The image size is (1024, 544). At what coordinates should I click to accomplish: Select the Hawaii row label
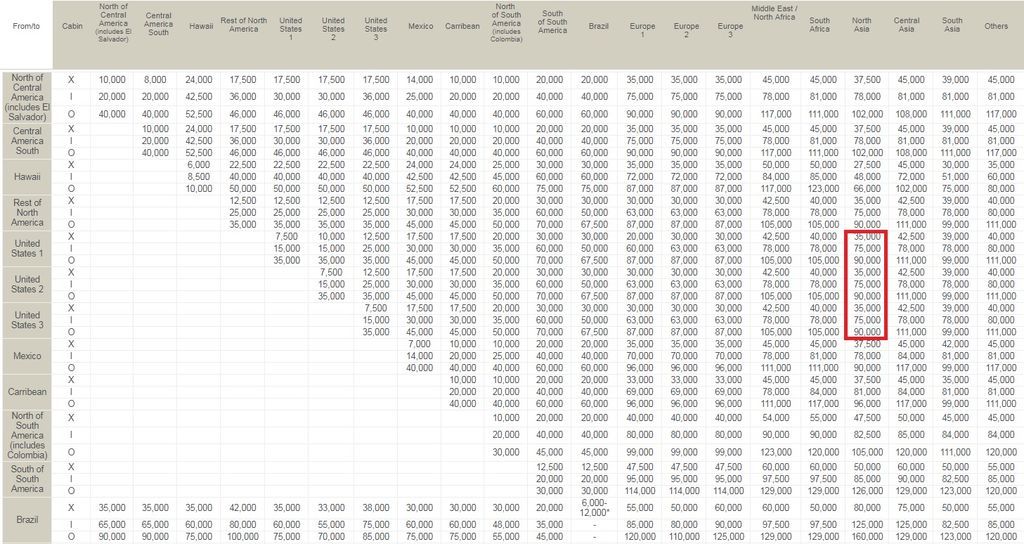point(27,176)
